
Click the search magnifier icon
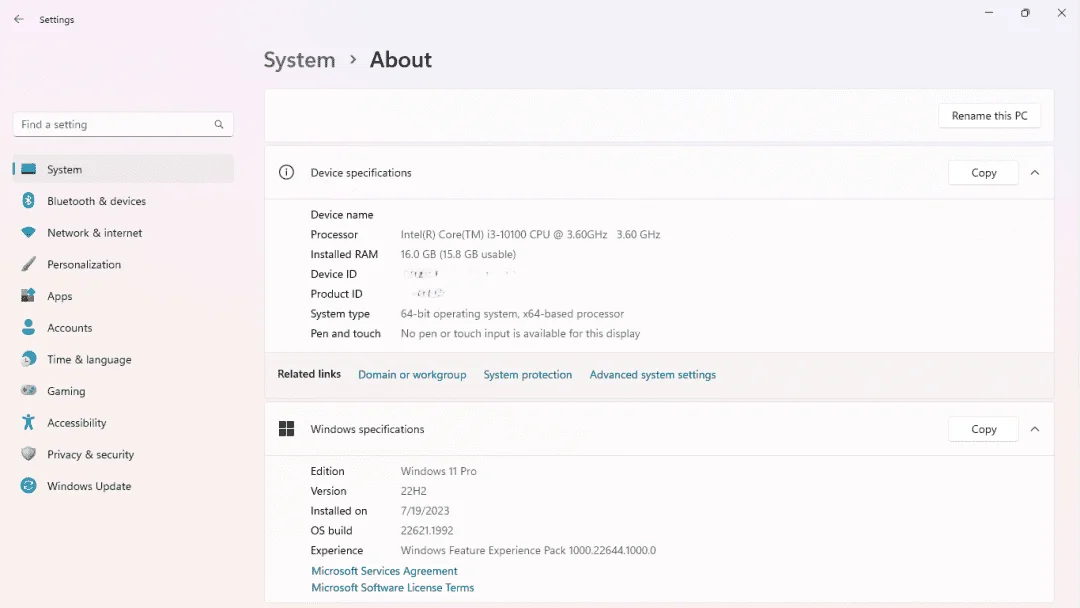[x=219, y=125]
